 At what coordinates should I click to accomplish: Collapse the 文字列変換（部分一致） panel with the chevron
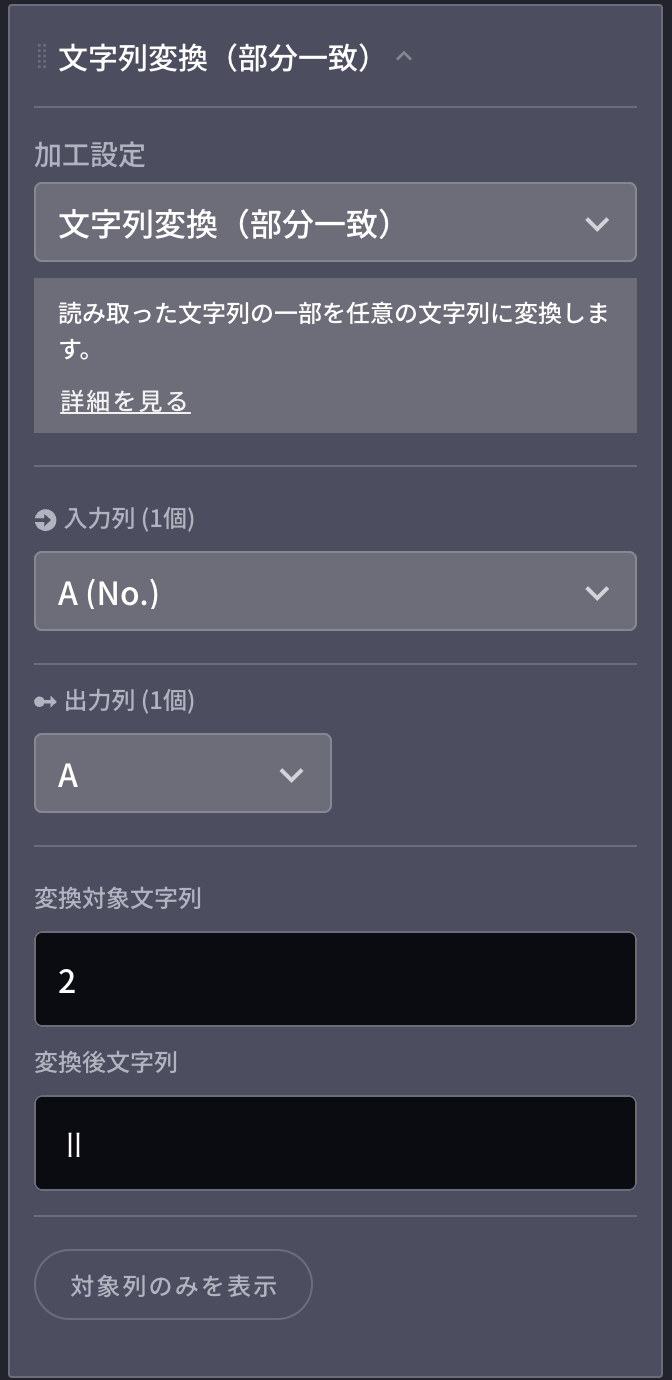pyautogui.click(x=404, y=57)
